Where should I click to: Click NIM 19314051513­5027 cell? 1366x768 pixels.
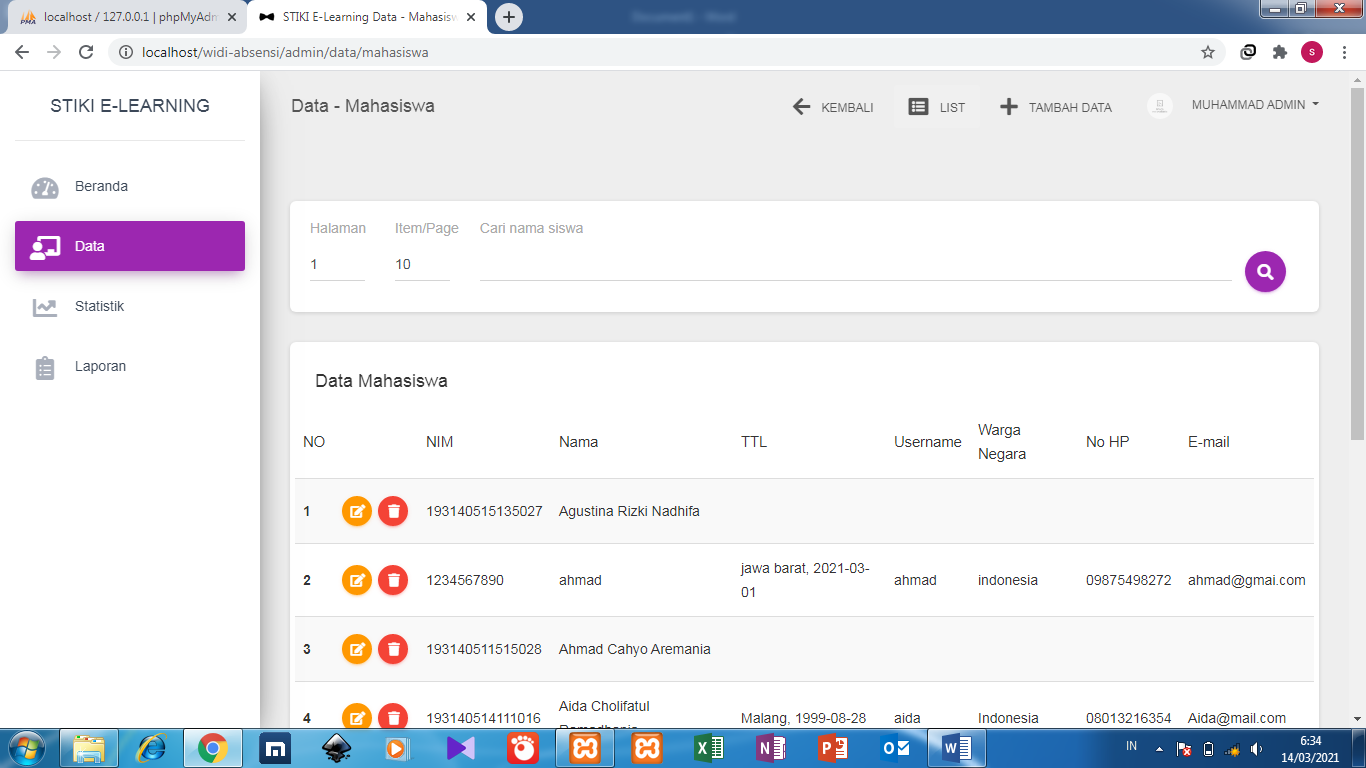484,511
